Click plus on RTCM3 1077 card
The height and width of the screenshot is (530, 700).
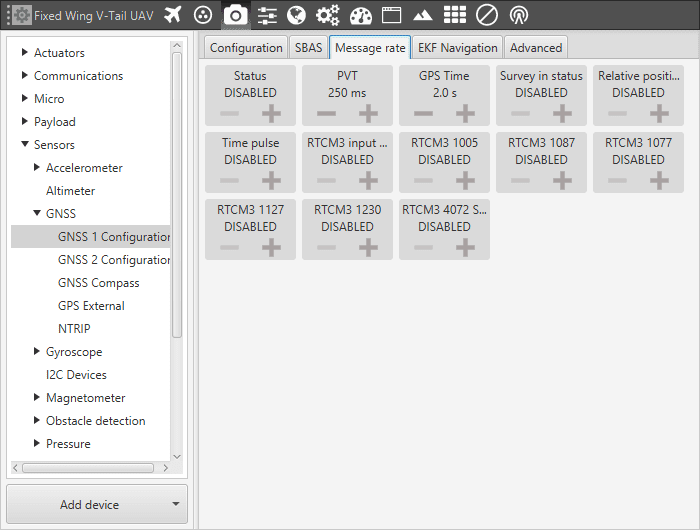pyautogui.click(x=659, y=180)
